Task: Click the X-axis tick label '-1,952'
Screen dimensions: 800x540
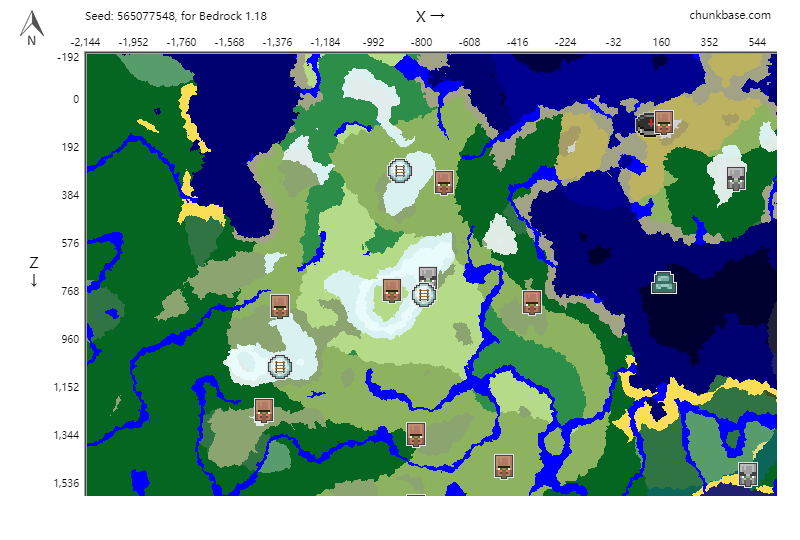Action: 133,42
